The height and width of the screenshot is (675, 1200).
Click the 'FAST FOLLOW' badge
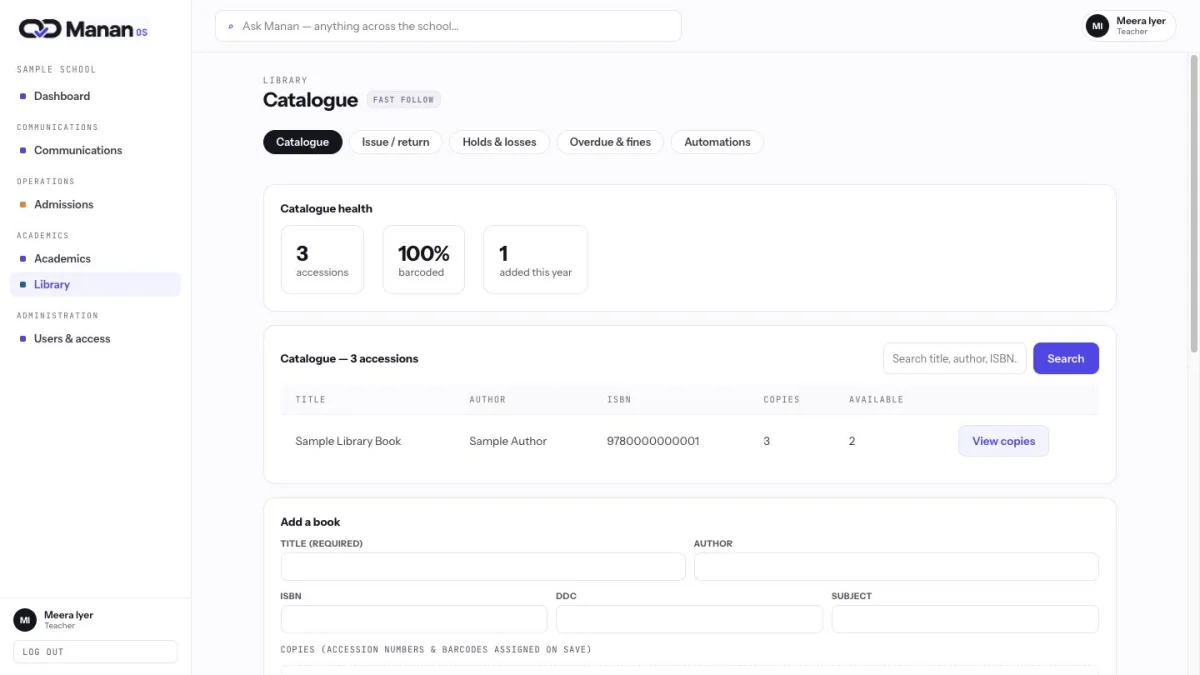coord(404,100)
